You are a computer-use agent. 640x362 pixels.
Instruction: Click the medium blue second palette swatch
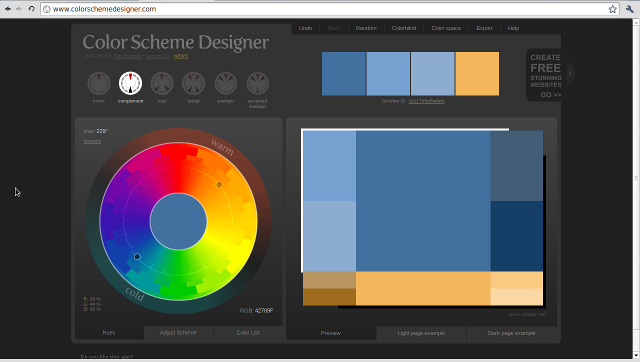click(x=388, y=74)
